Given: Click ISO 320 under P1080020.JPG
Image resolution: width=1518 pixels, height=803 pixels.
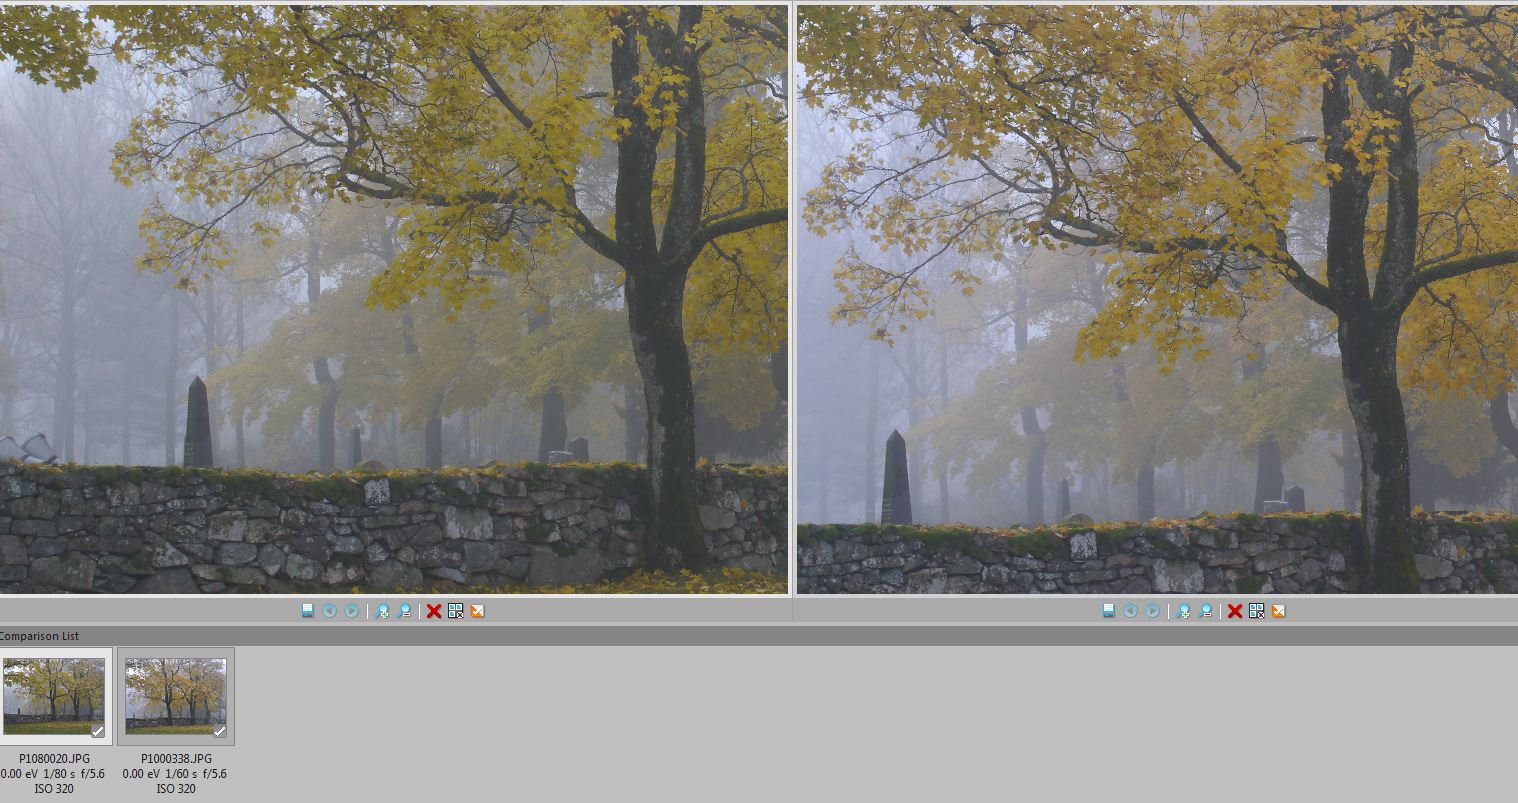Looking at the screenshot, I should point(54,789).
